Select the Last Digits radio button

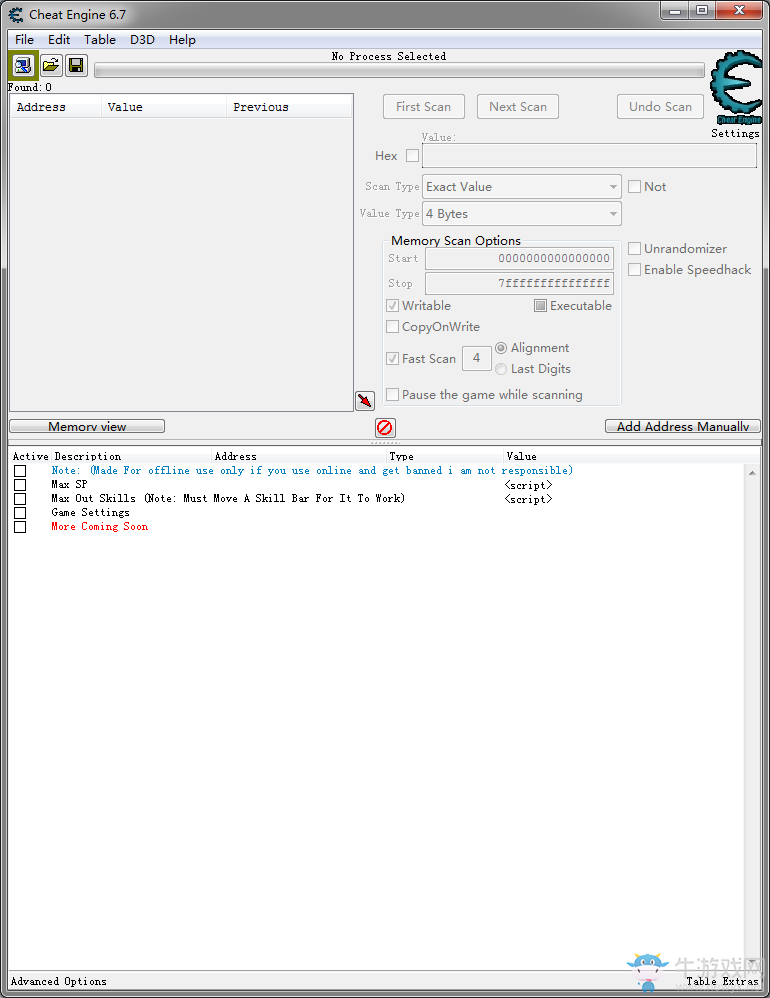pyautogui.click(x=501, y=369)
